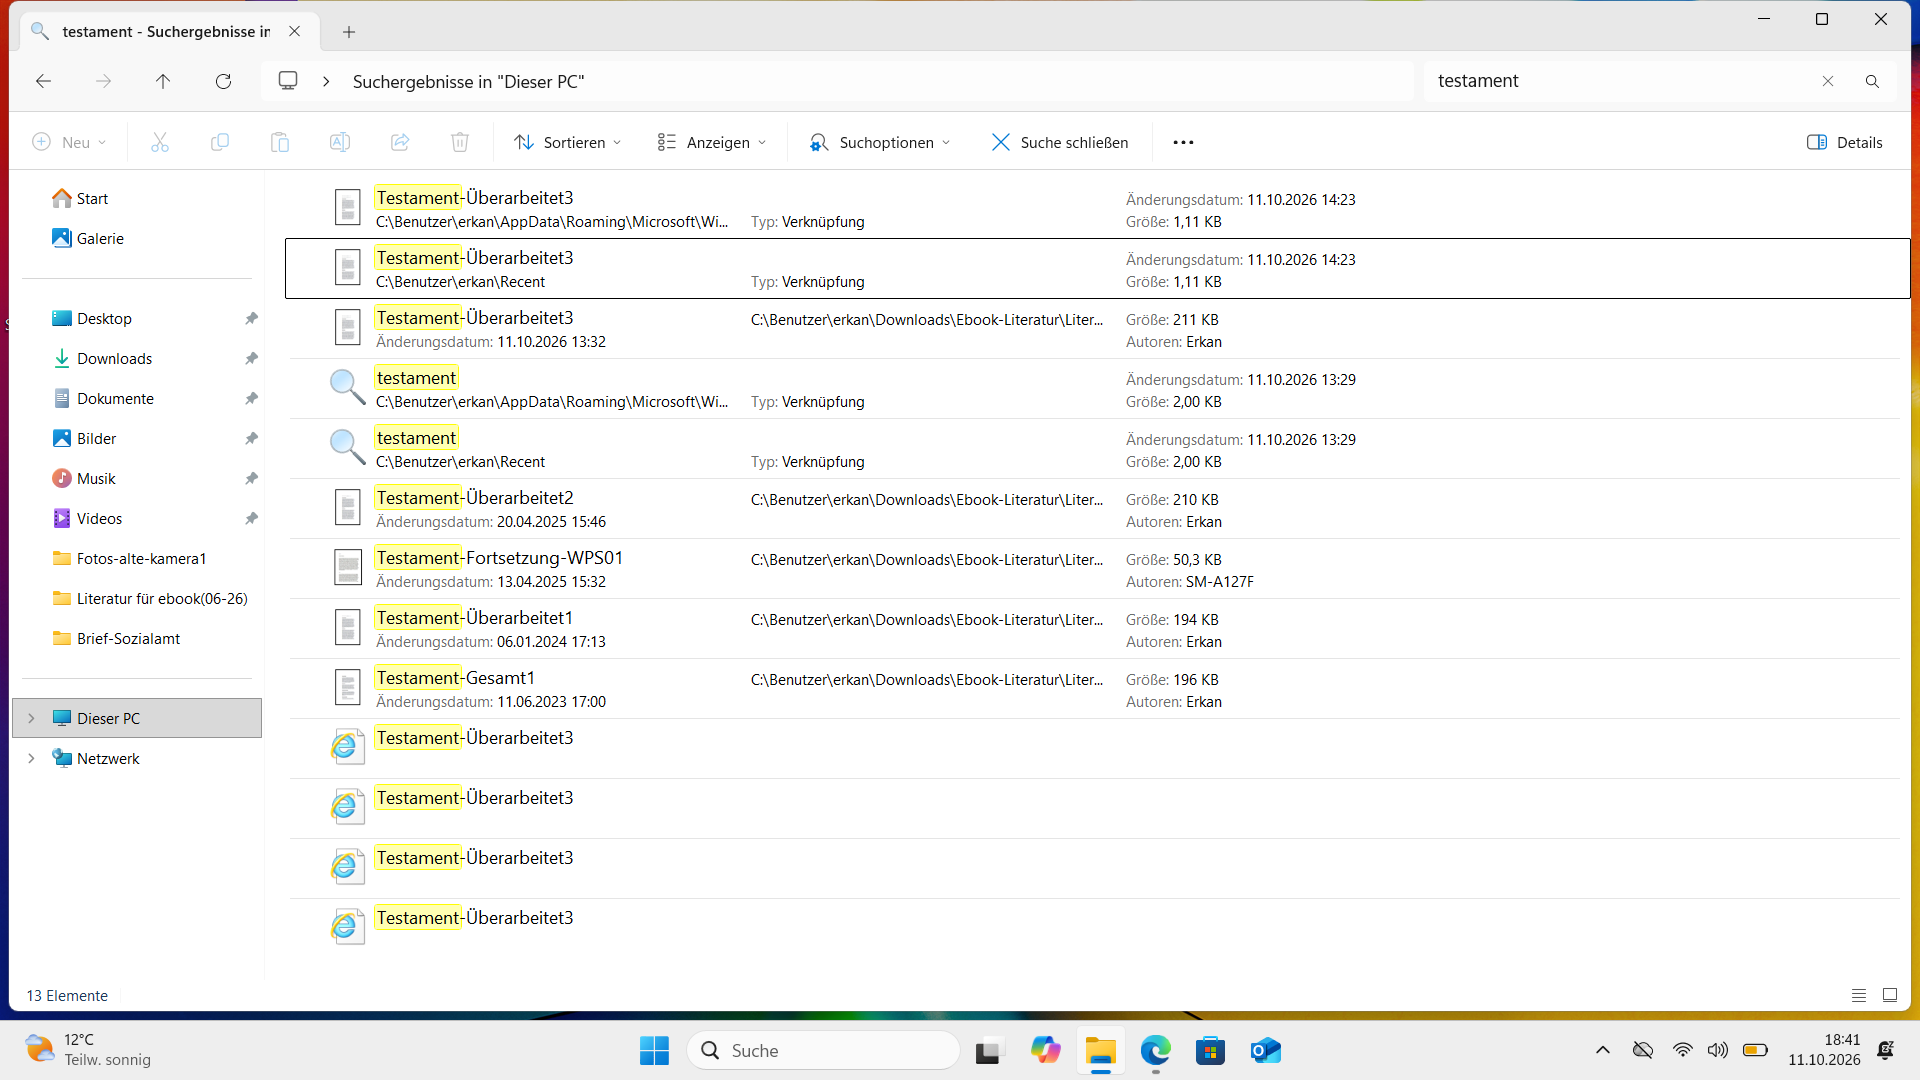Open the Suchoptionen dropdown

coord(880,142)
